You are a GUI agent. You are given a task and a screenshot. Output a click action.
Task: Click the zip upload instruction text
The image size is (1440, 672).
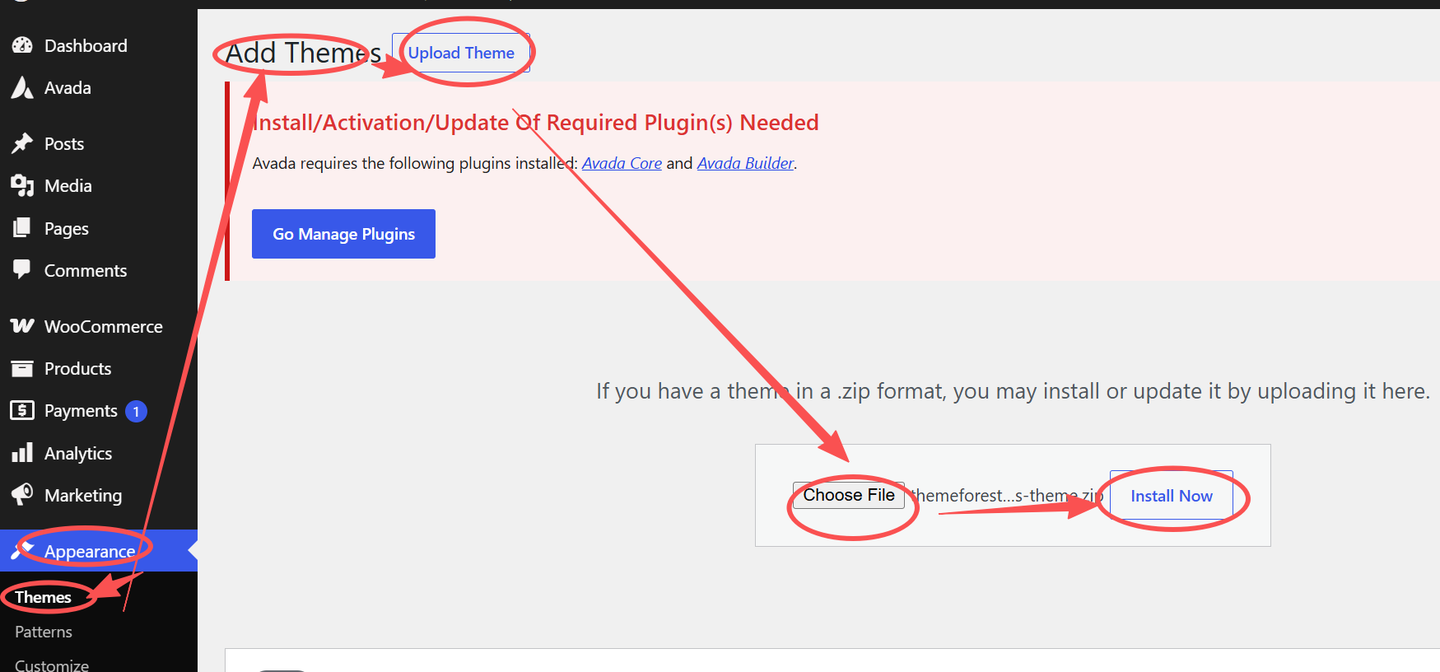[1013, 391]
